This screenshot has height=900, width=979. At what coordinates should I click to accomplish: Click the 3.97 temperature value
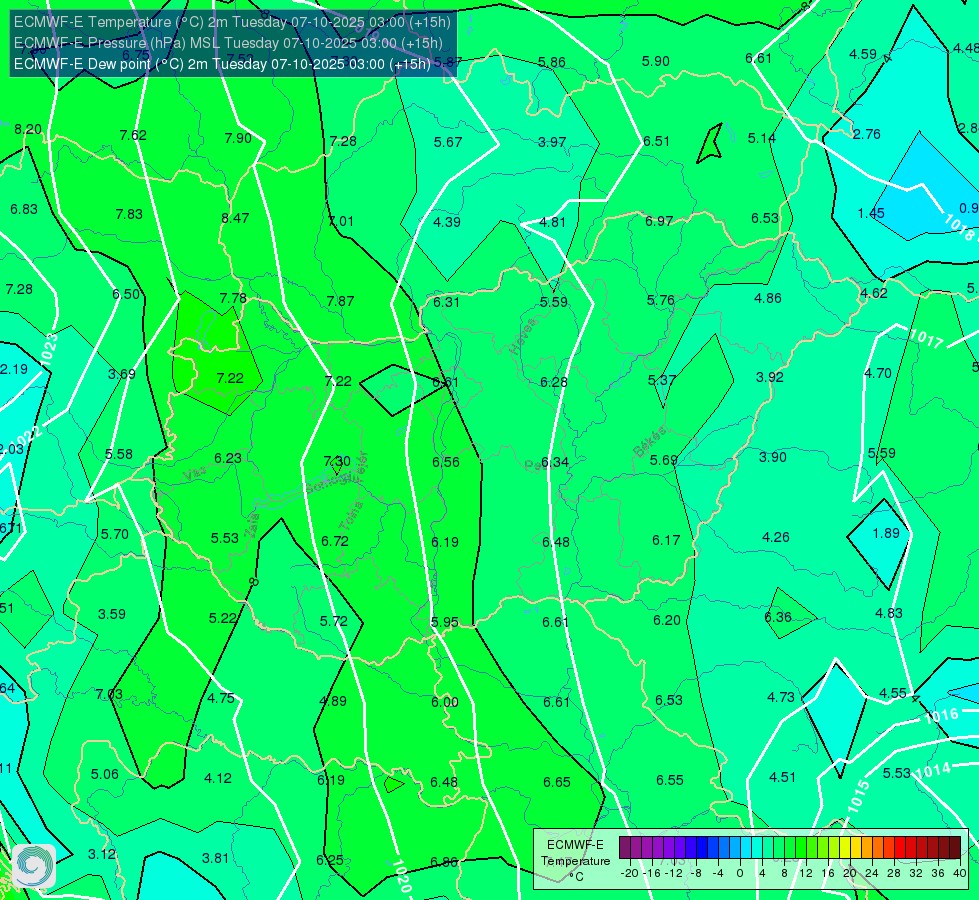pyautogui.click(x=552, y=142)
